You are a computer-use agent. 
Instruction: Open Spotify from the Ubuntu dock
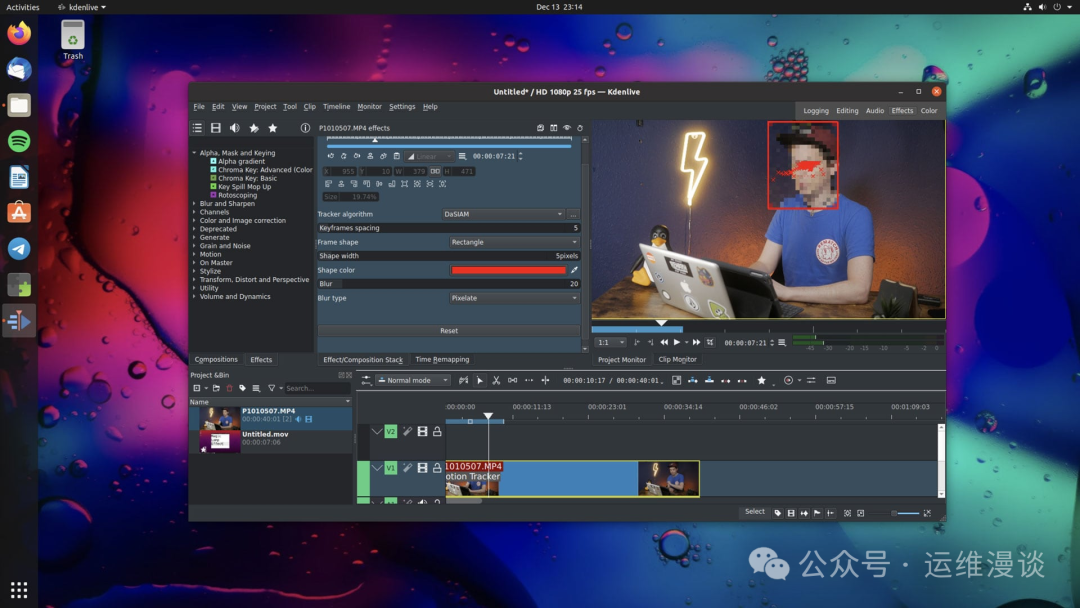(19, 141)
